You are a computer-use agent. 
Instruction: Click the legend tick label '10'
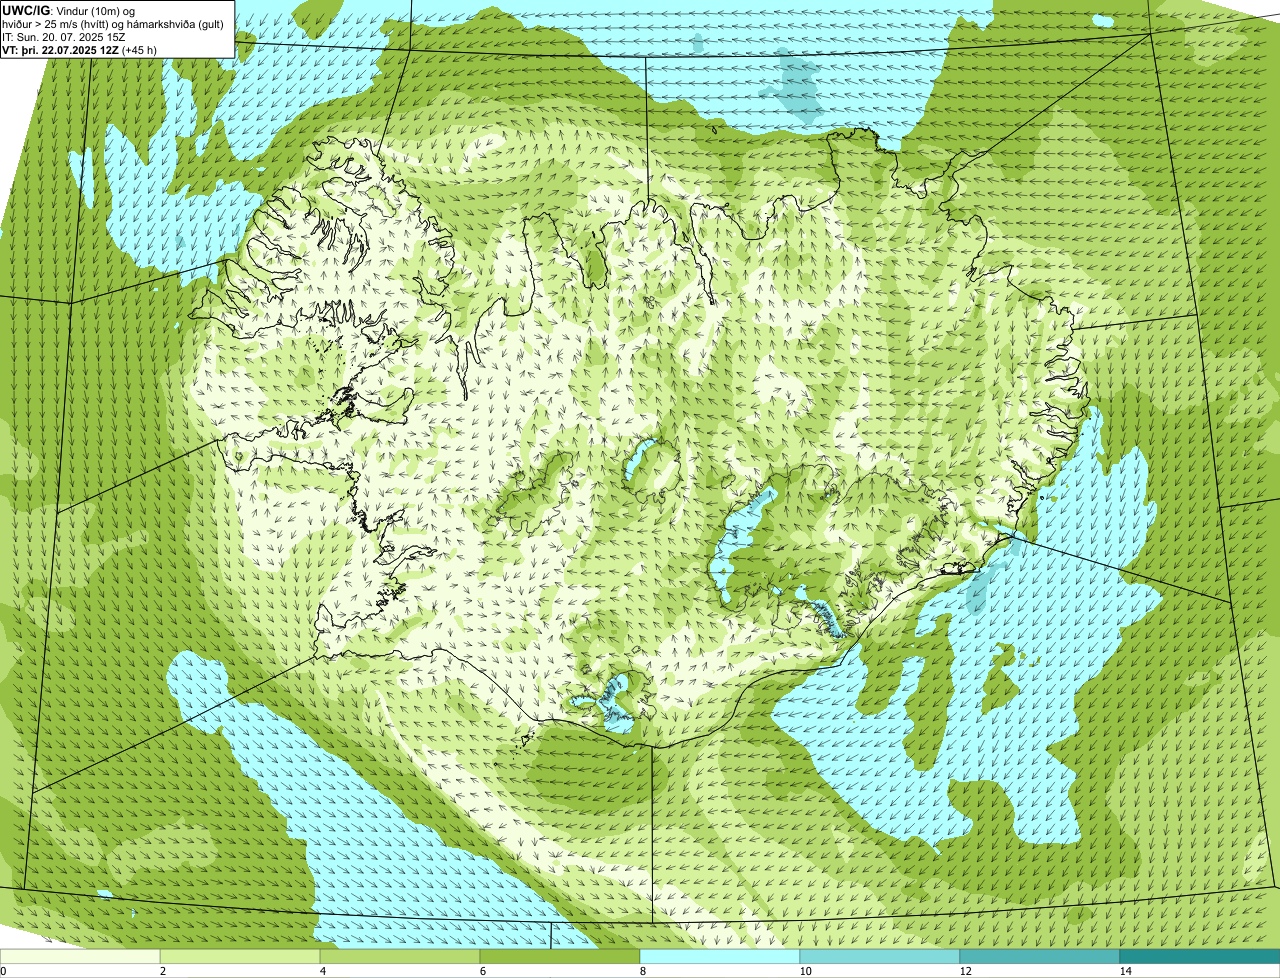pyautogui.click(x=805, y=971)
